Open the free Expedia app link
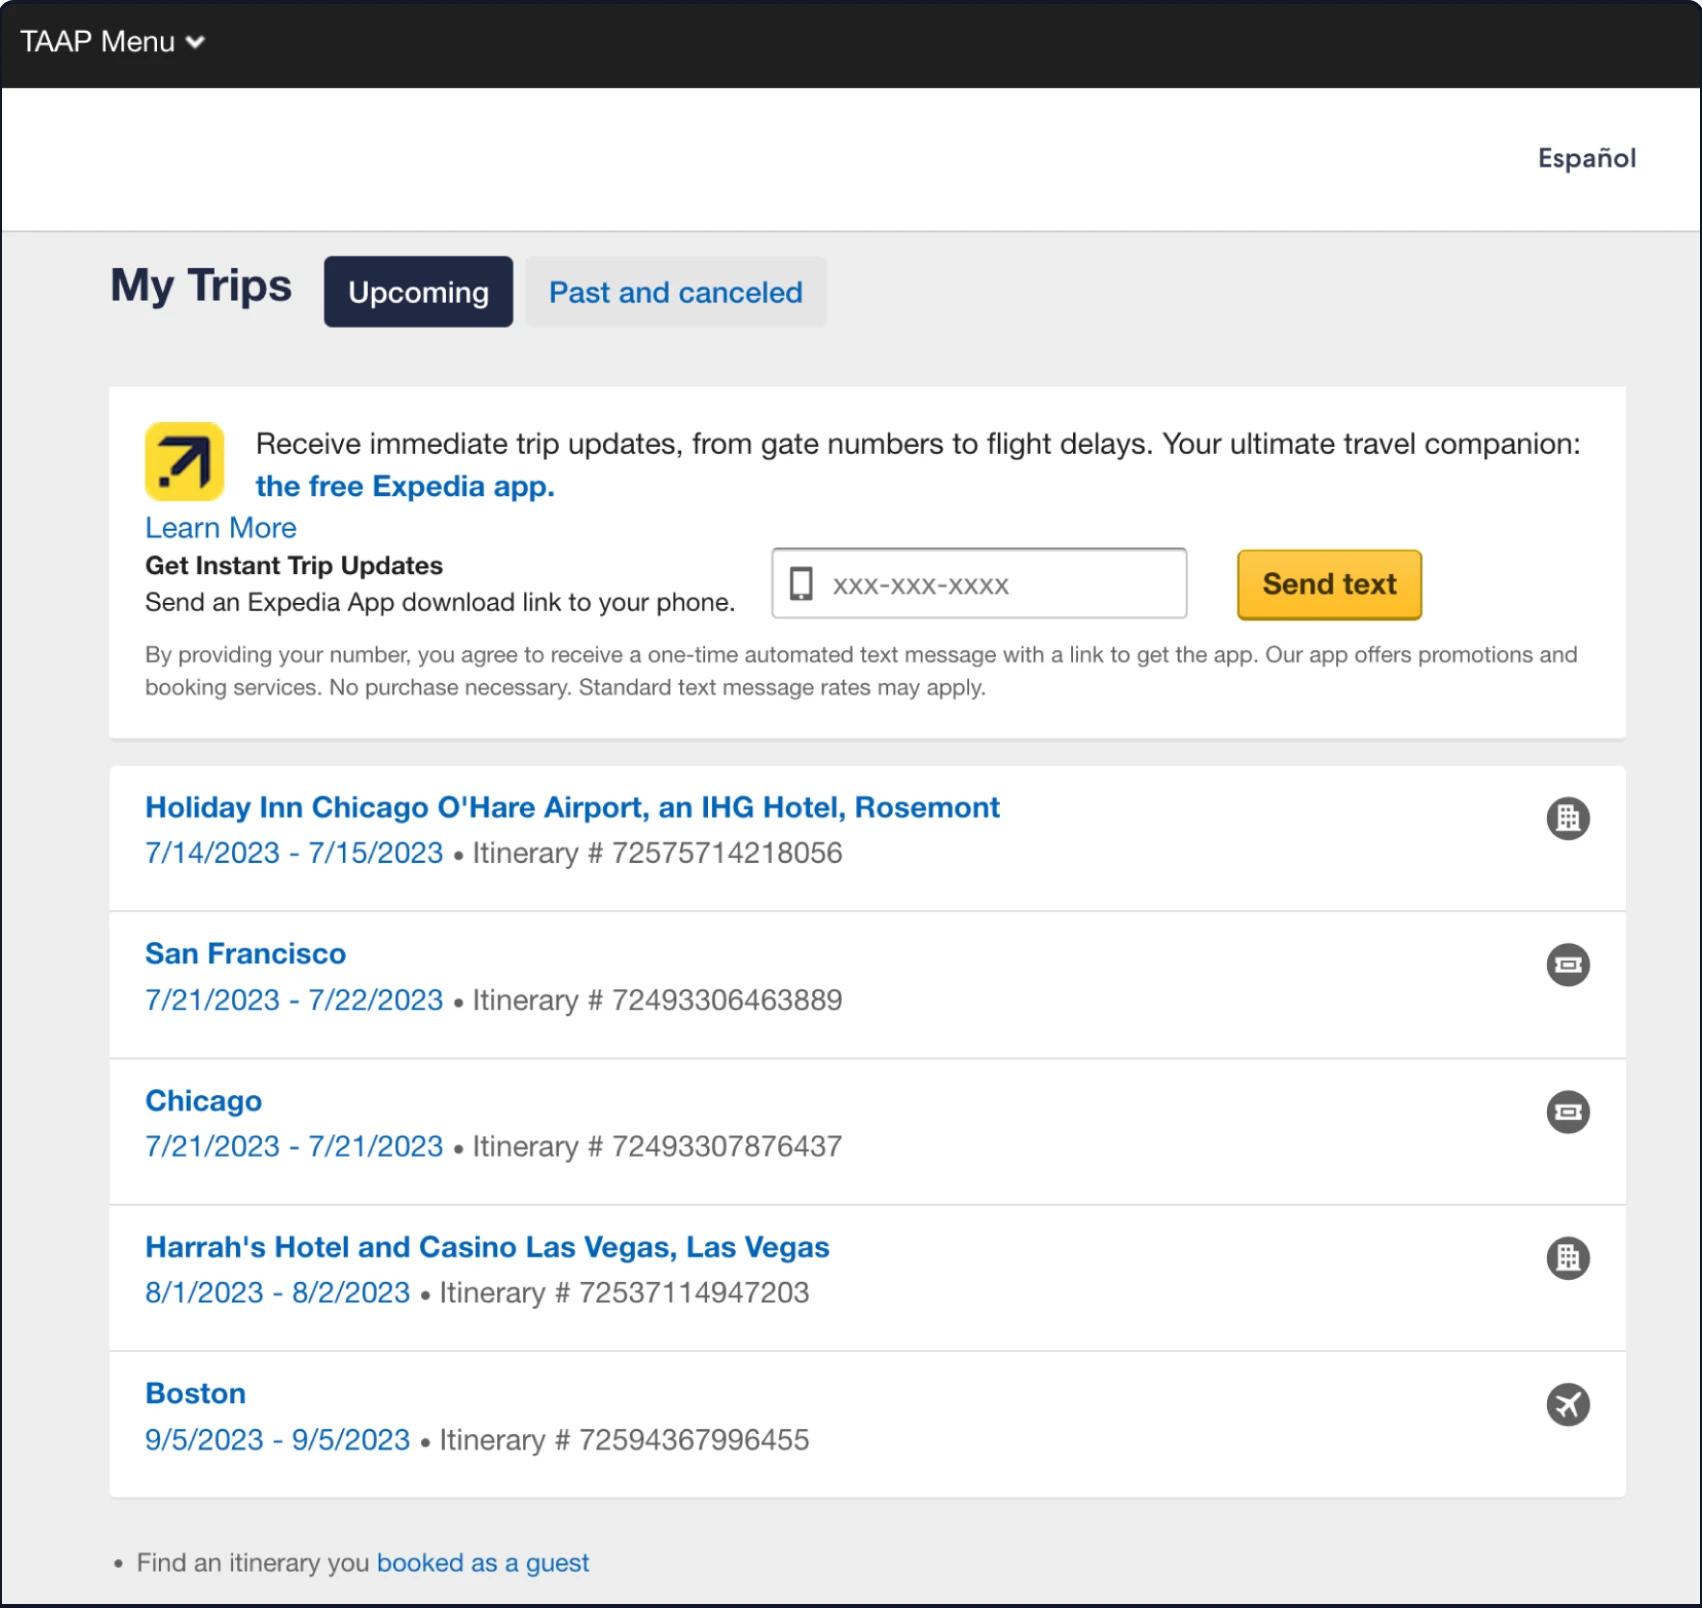 pos(405,486)
